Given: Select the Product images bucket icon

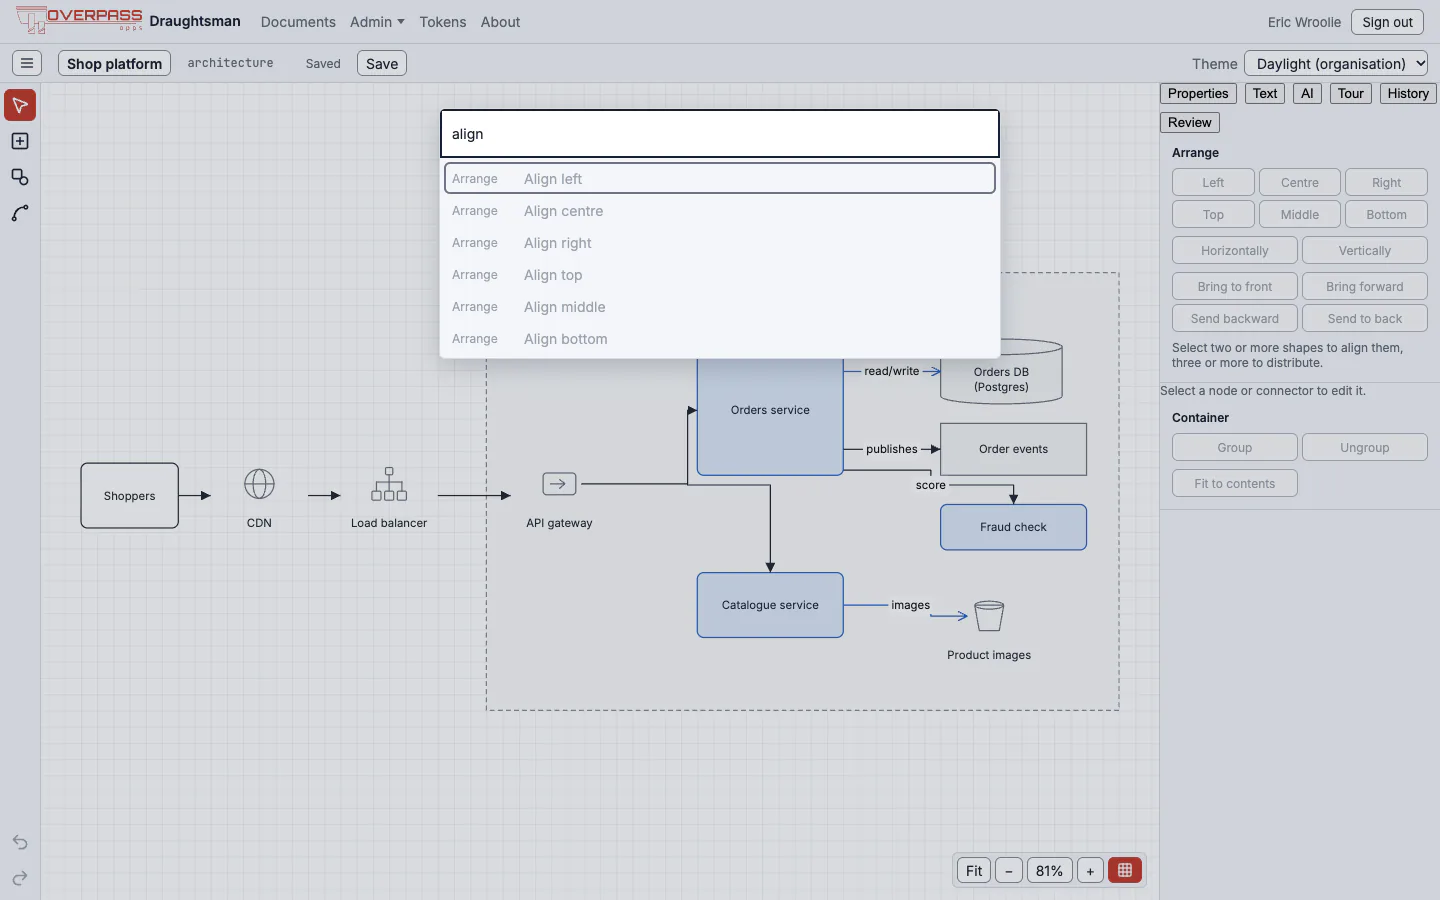Looking at the screenshot, I should point(989,615).
